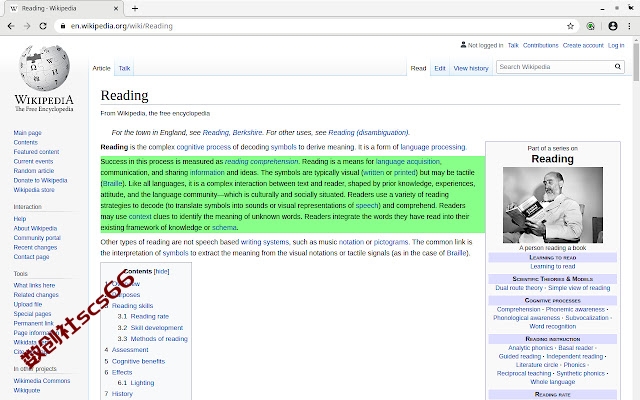Open photo of person reading a book

[x=553, y=205]
